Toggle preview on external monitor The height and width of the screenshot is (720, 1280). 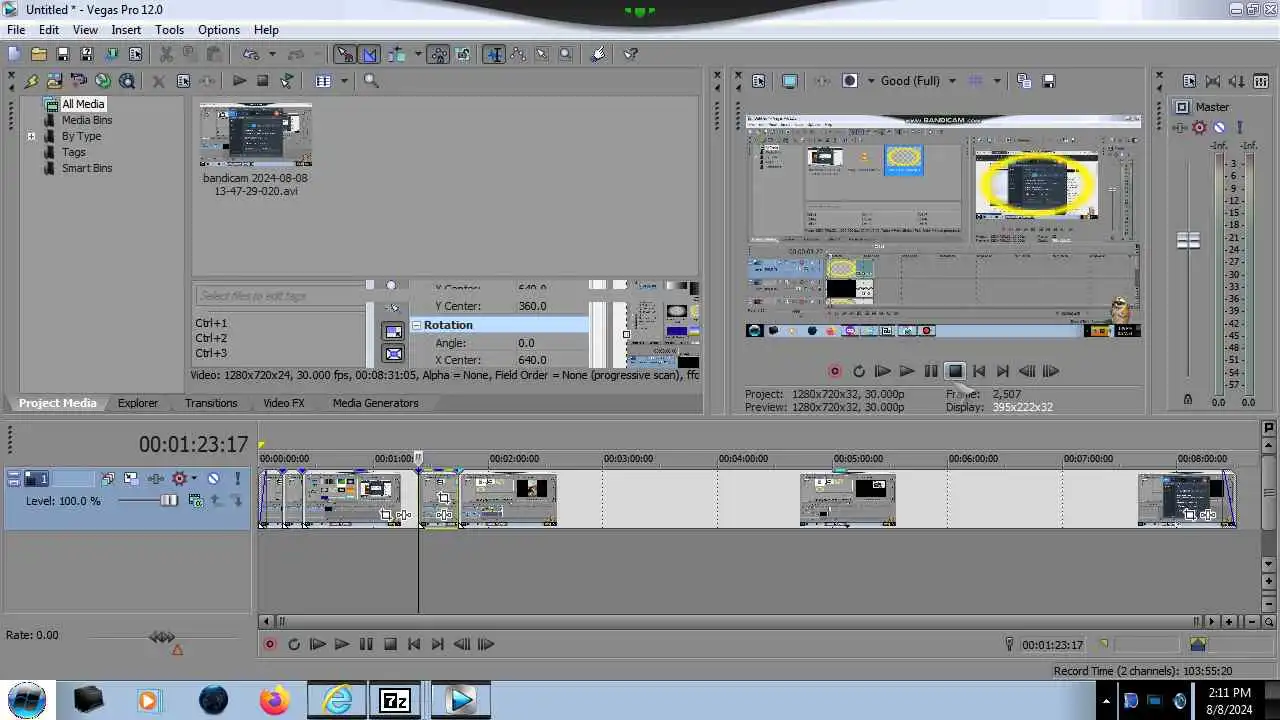(790, 81)
